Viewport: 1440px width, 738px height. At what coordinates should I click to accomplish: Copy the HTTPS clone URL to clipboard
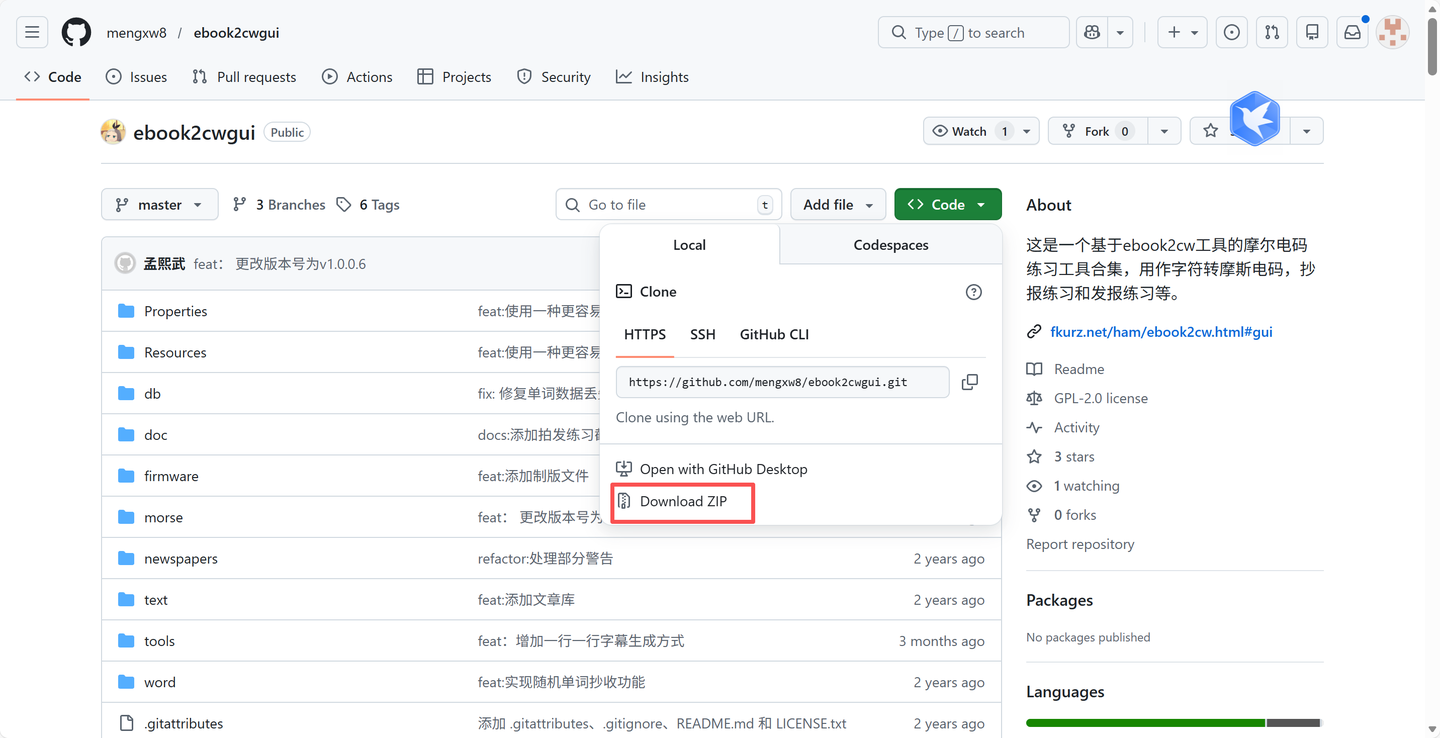click(x=969, y=382)
